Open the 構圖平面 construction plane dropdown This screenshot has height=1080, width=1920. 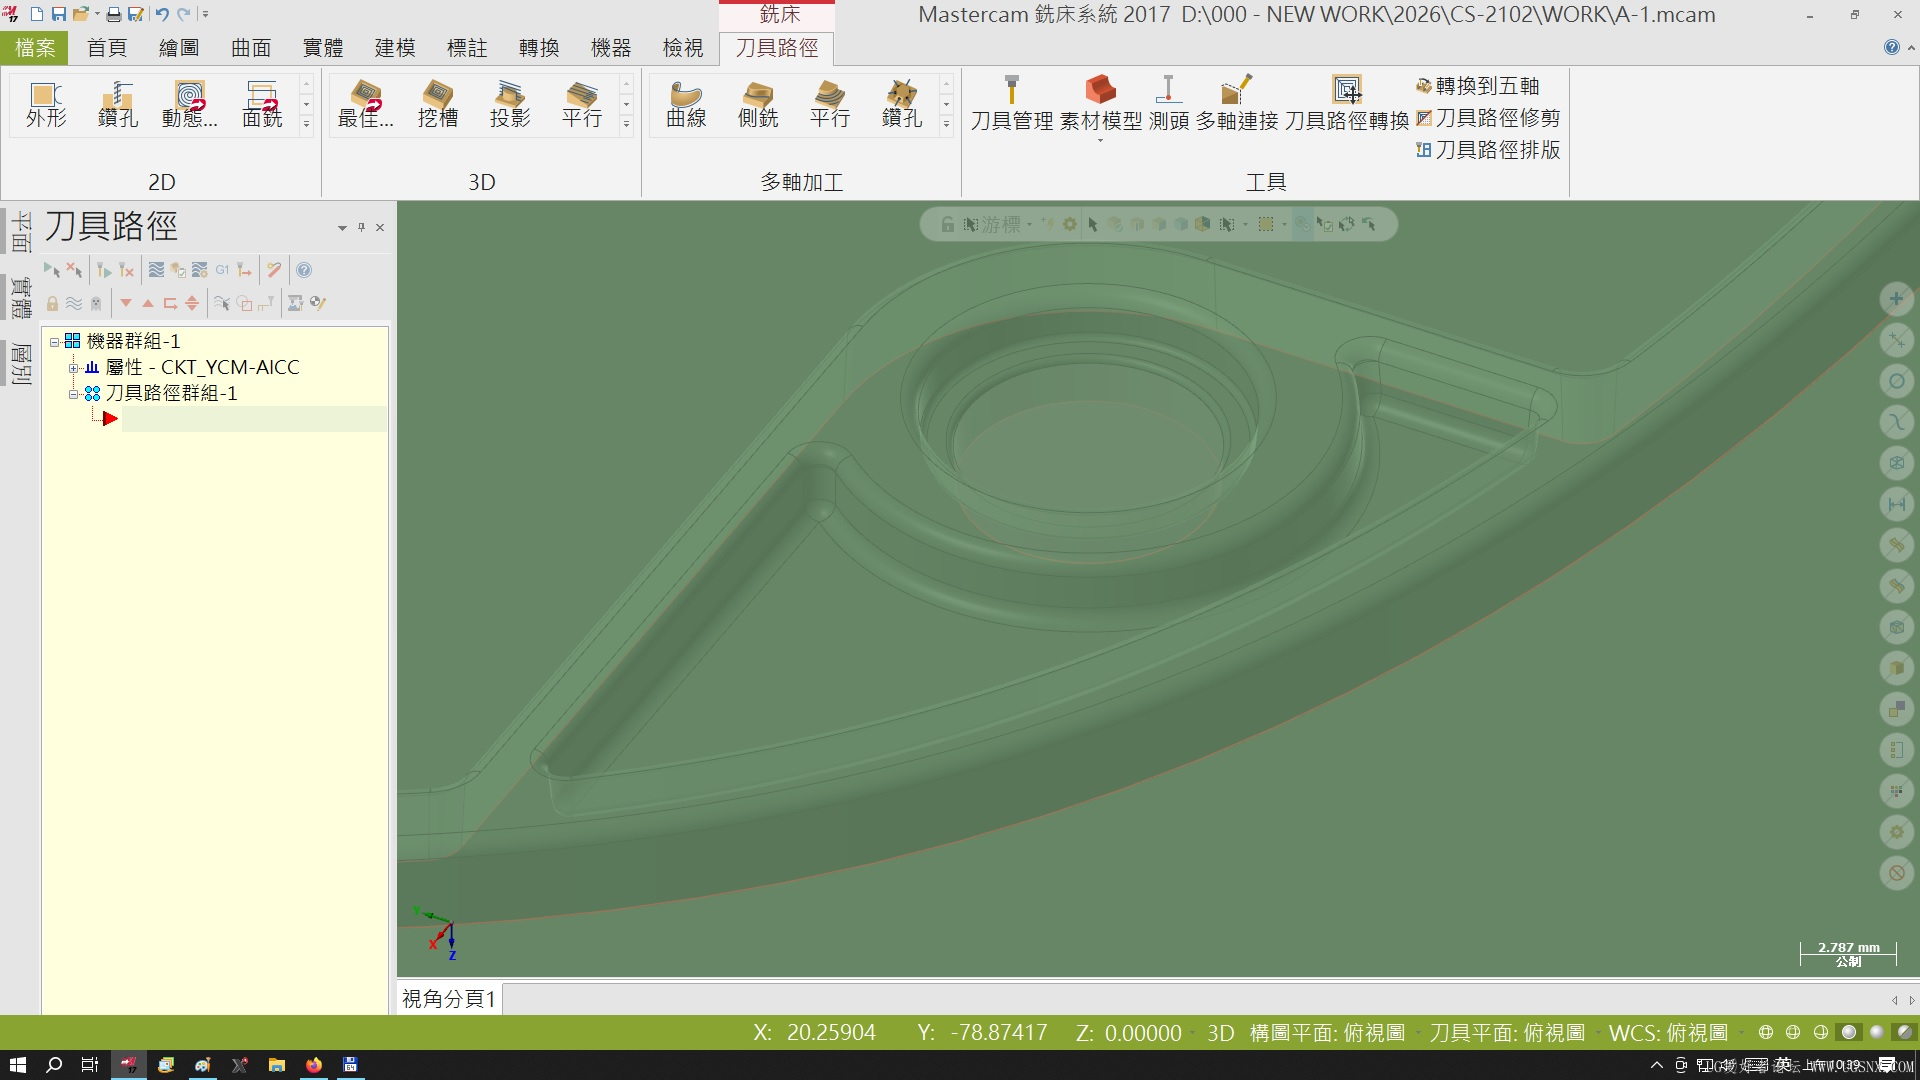(x=1326, y=1033)
